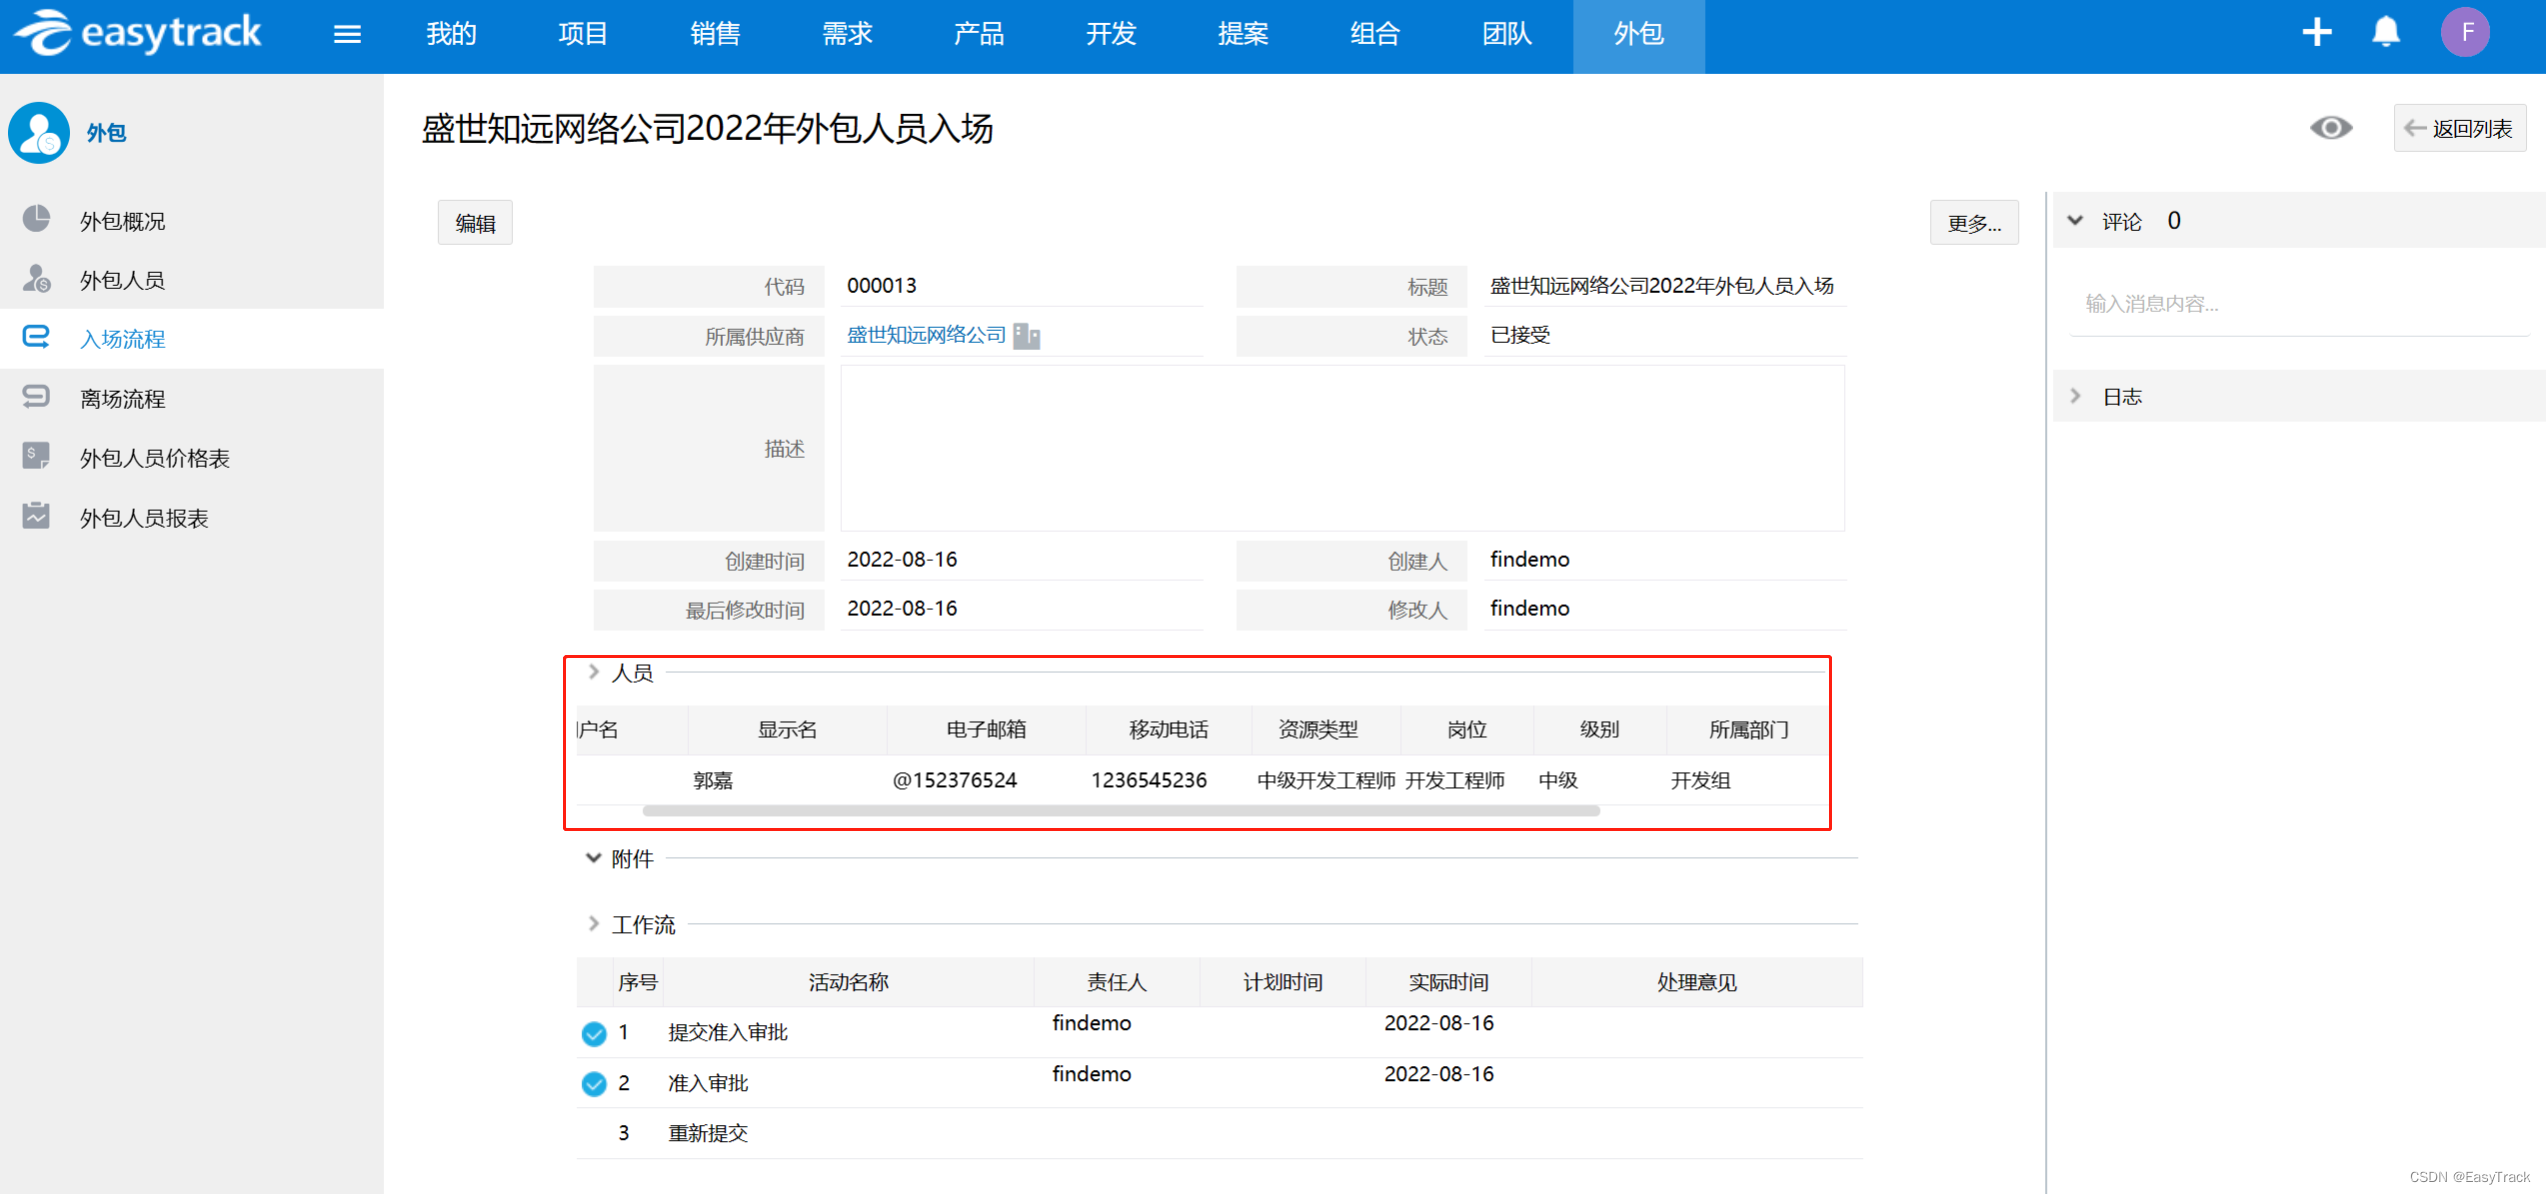Collapse the 评论 section
Viewport: 2546px width, 1194px height.
(2075, 220)
